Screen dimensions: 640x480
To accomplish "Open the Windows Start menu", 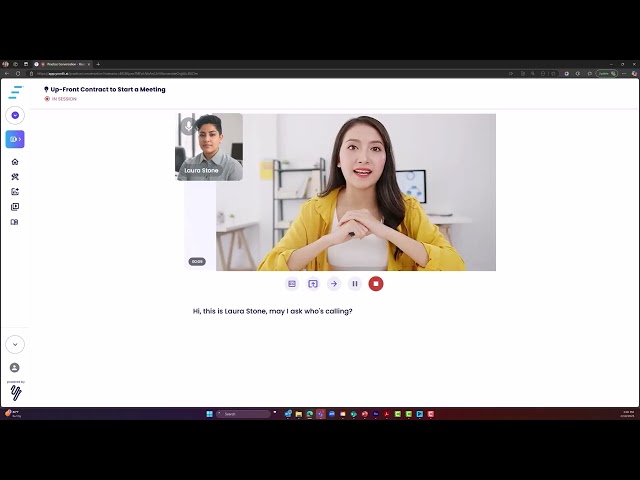I will [209, 414].
